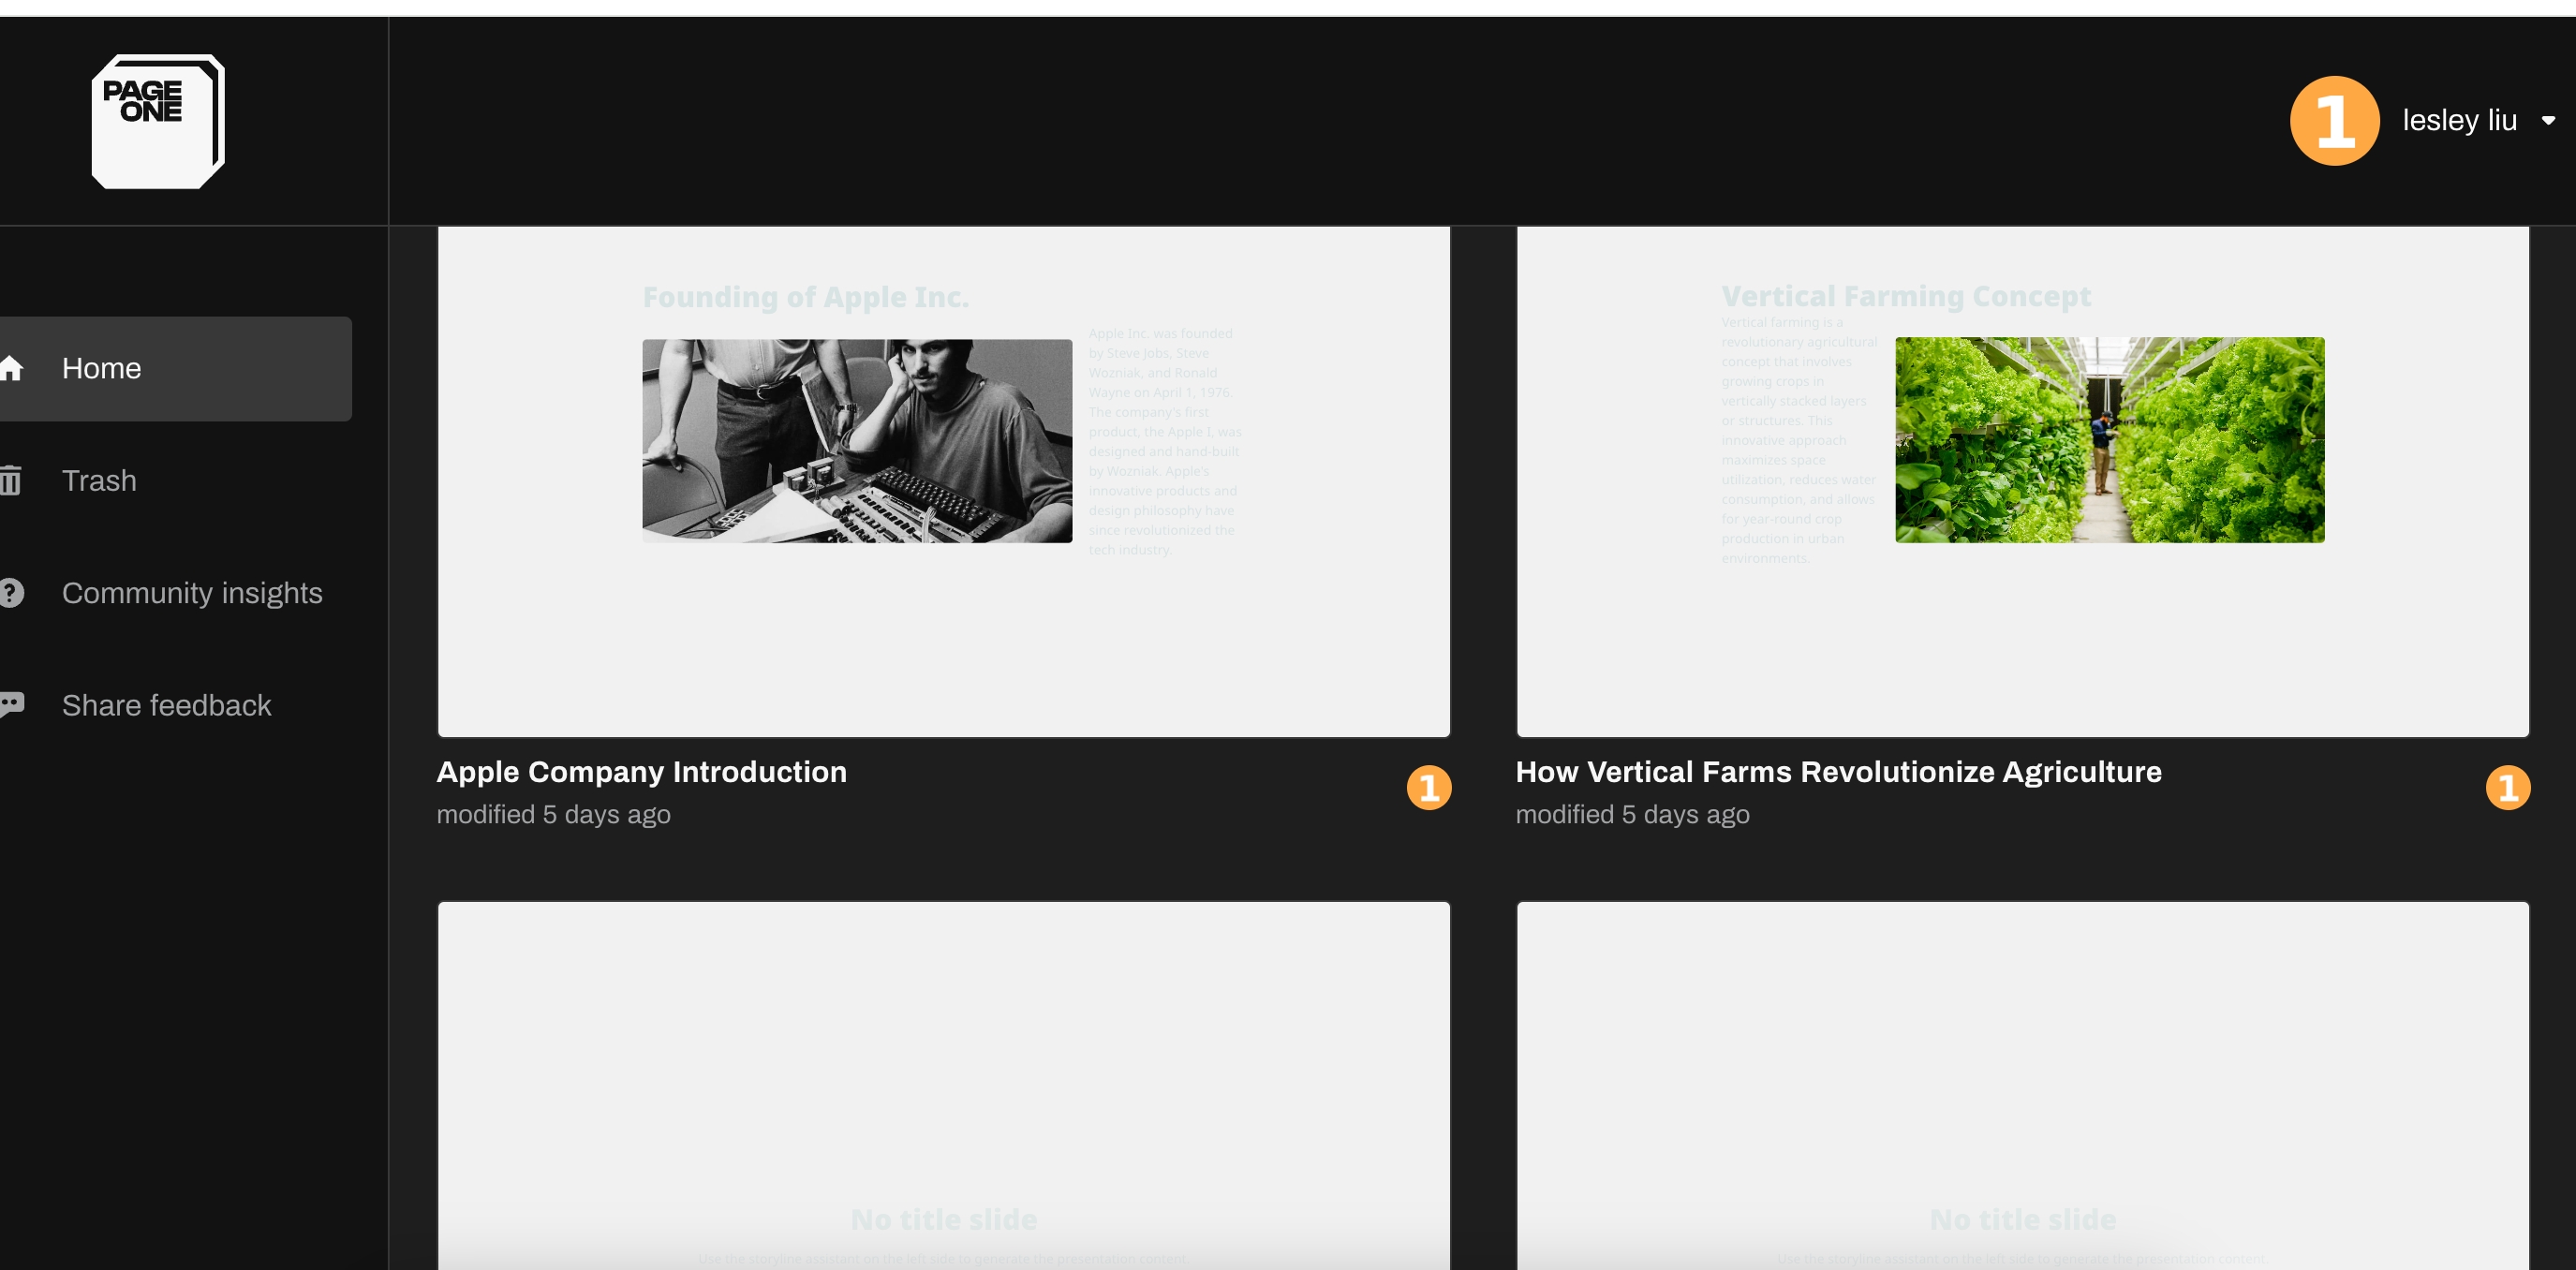Click the Share feedback speech bubble icon
The height and width of the screenshot is (1270, 2576).
11,705
